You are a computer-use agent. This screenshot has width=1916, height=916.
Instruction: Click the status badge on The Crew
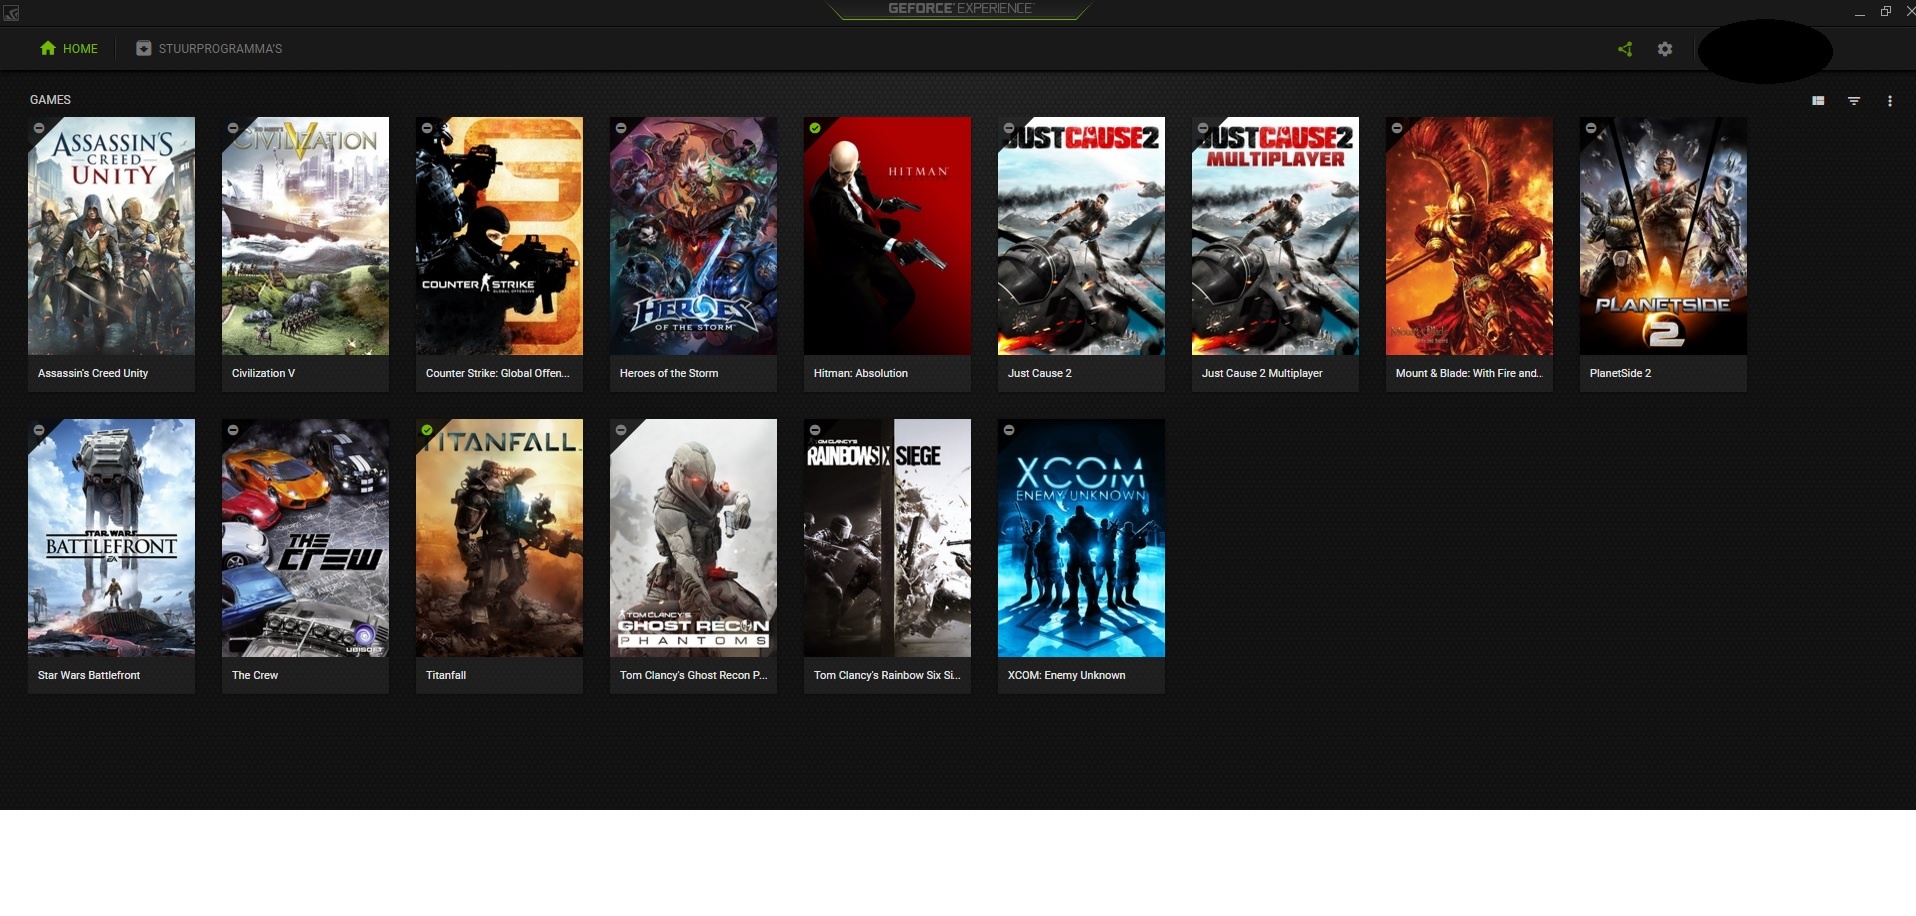pyautogui.click(x=233, y=430)
